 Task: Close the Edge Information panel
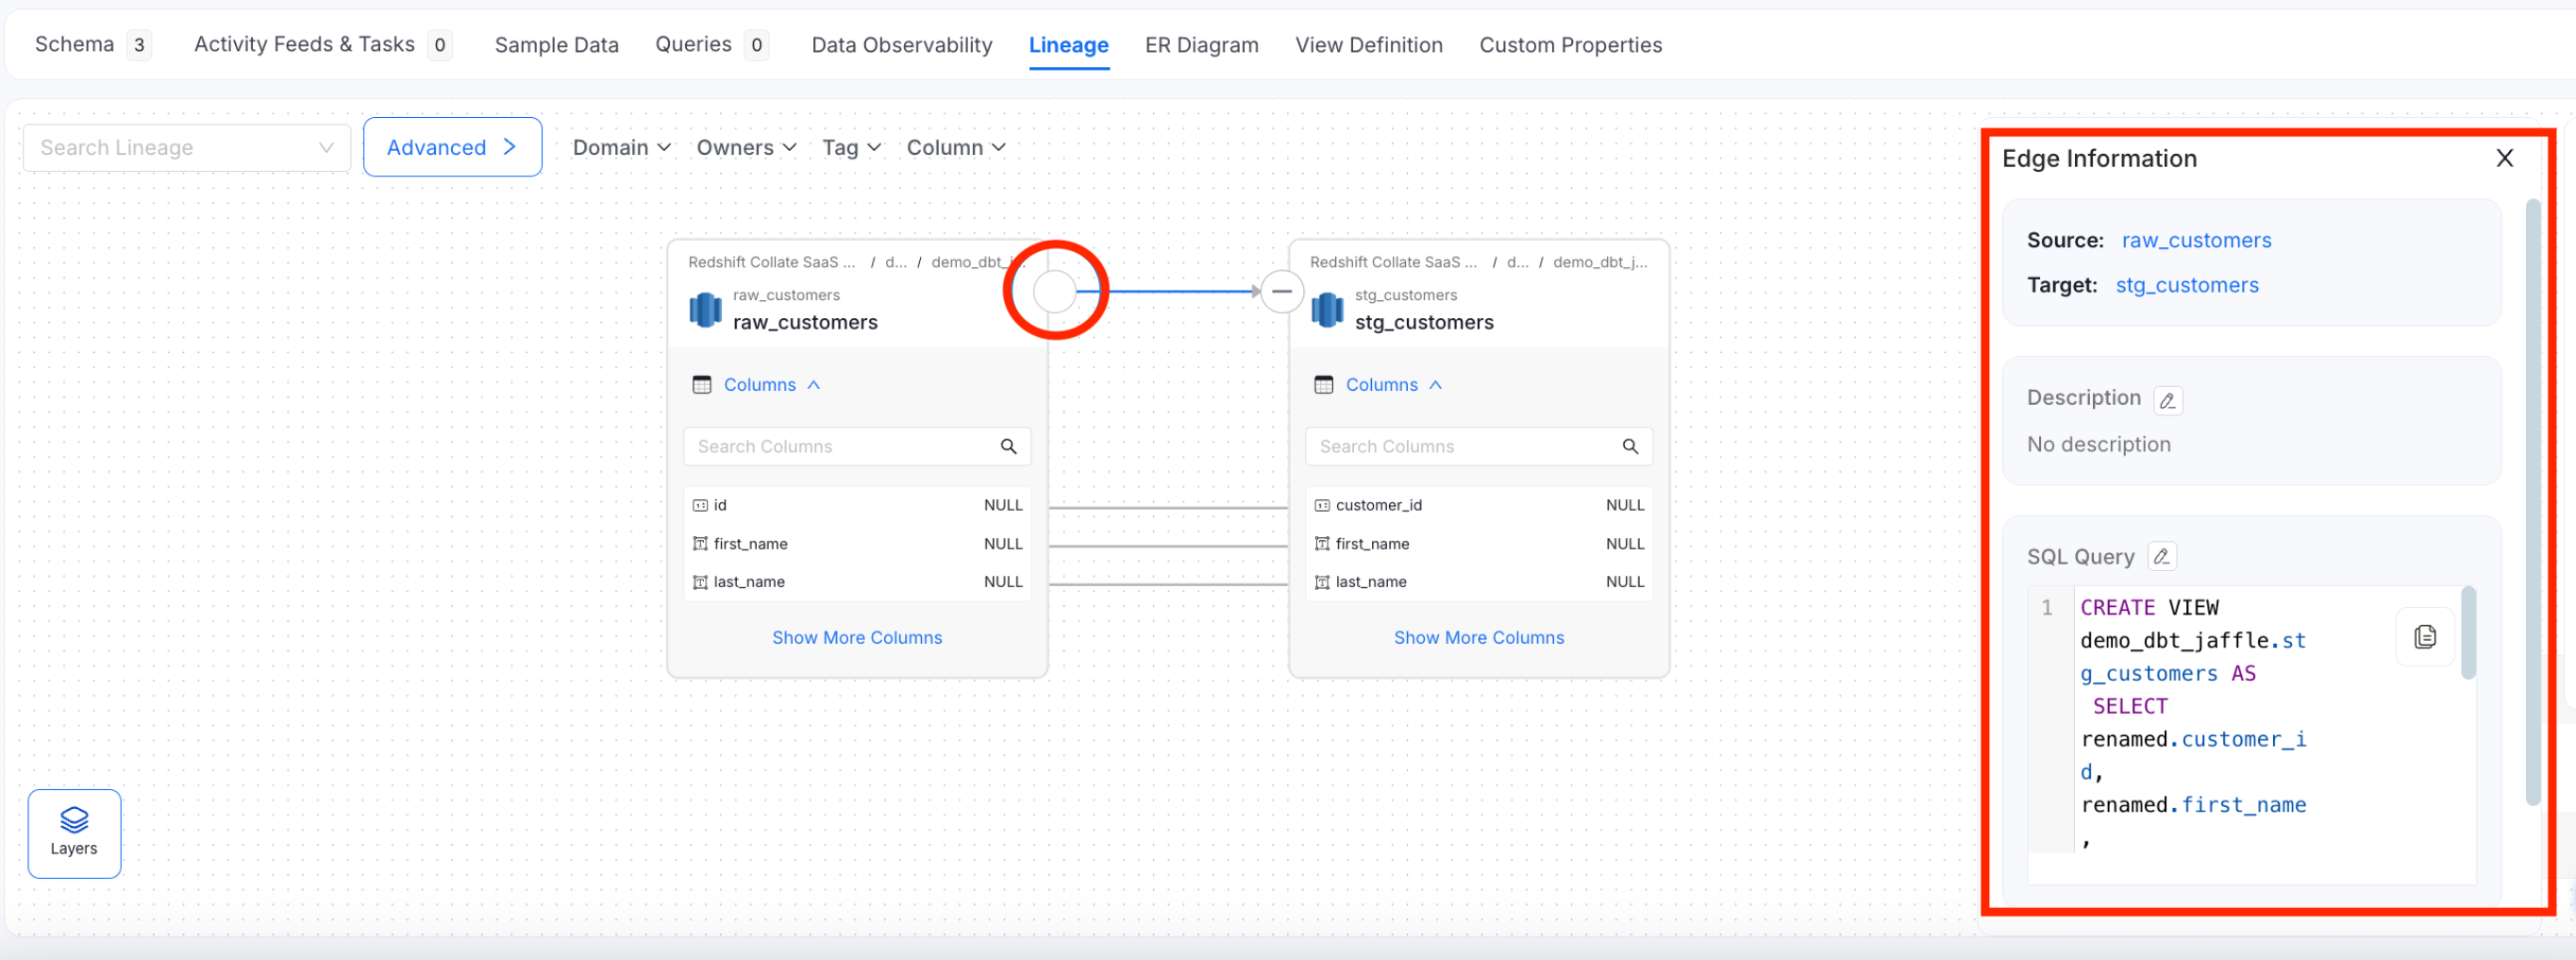pyautogui.click(x=2504, y=158)
